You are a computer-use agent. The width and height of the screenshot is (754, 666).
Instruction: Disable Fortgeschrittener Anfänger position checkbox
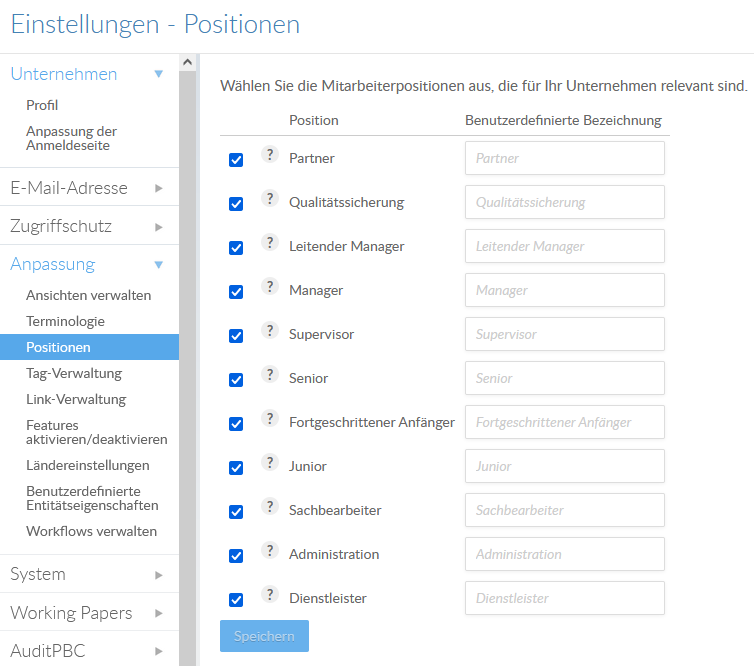[x=236, y=424]
